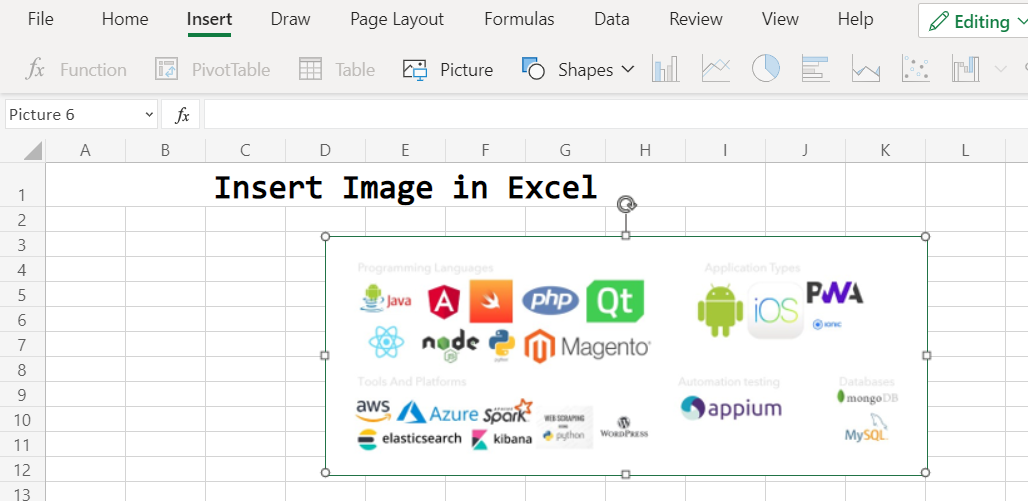This screenshot has width=1028, height=501.
Task: Click the Function button in ribbon
Action: (x=76, y=70)
